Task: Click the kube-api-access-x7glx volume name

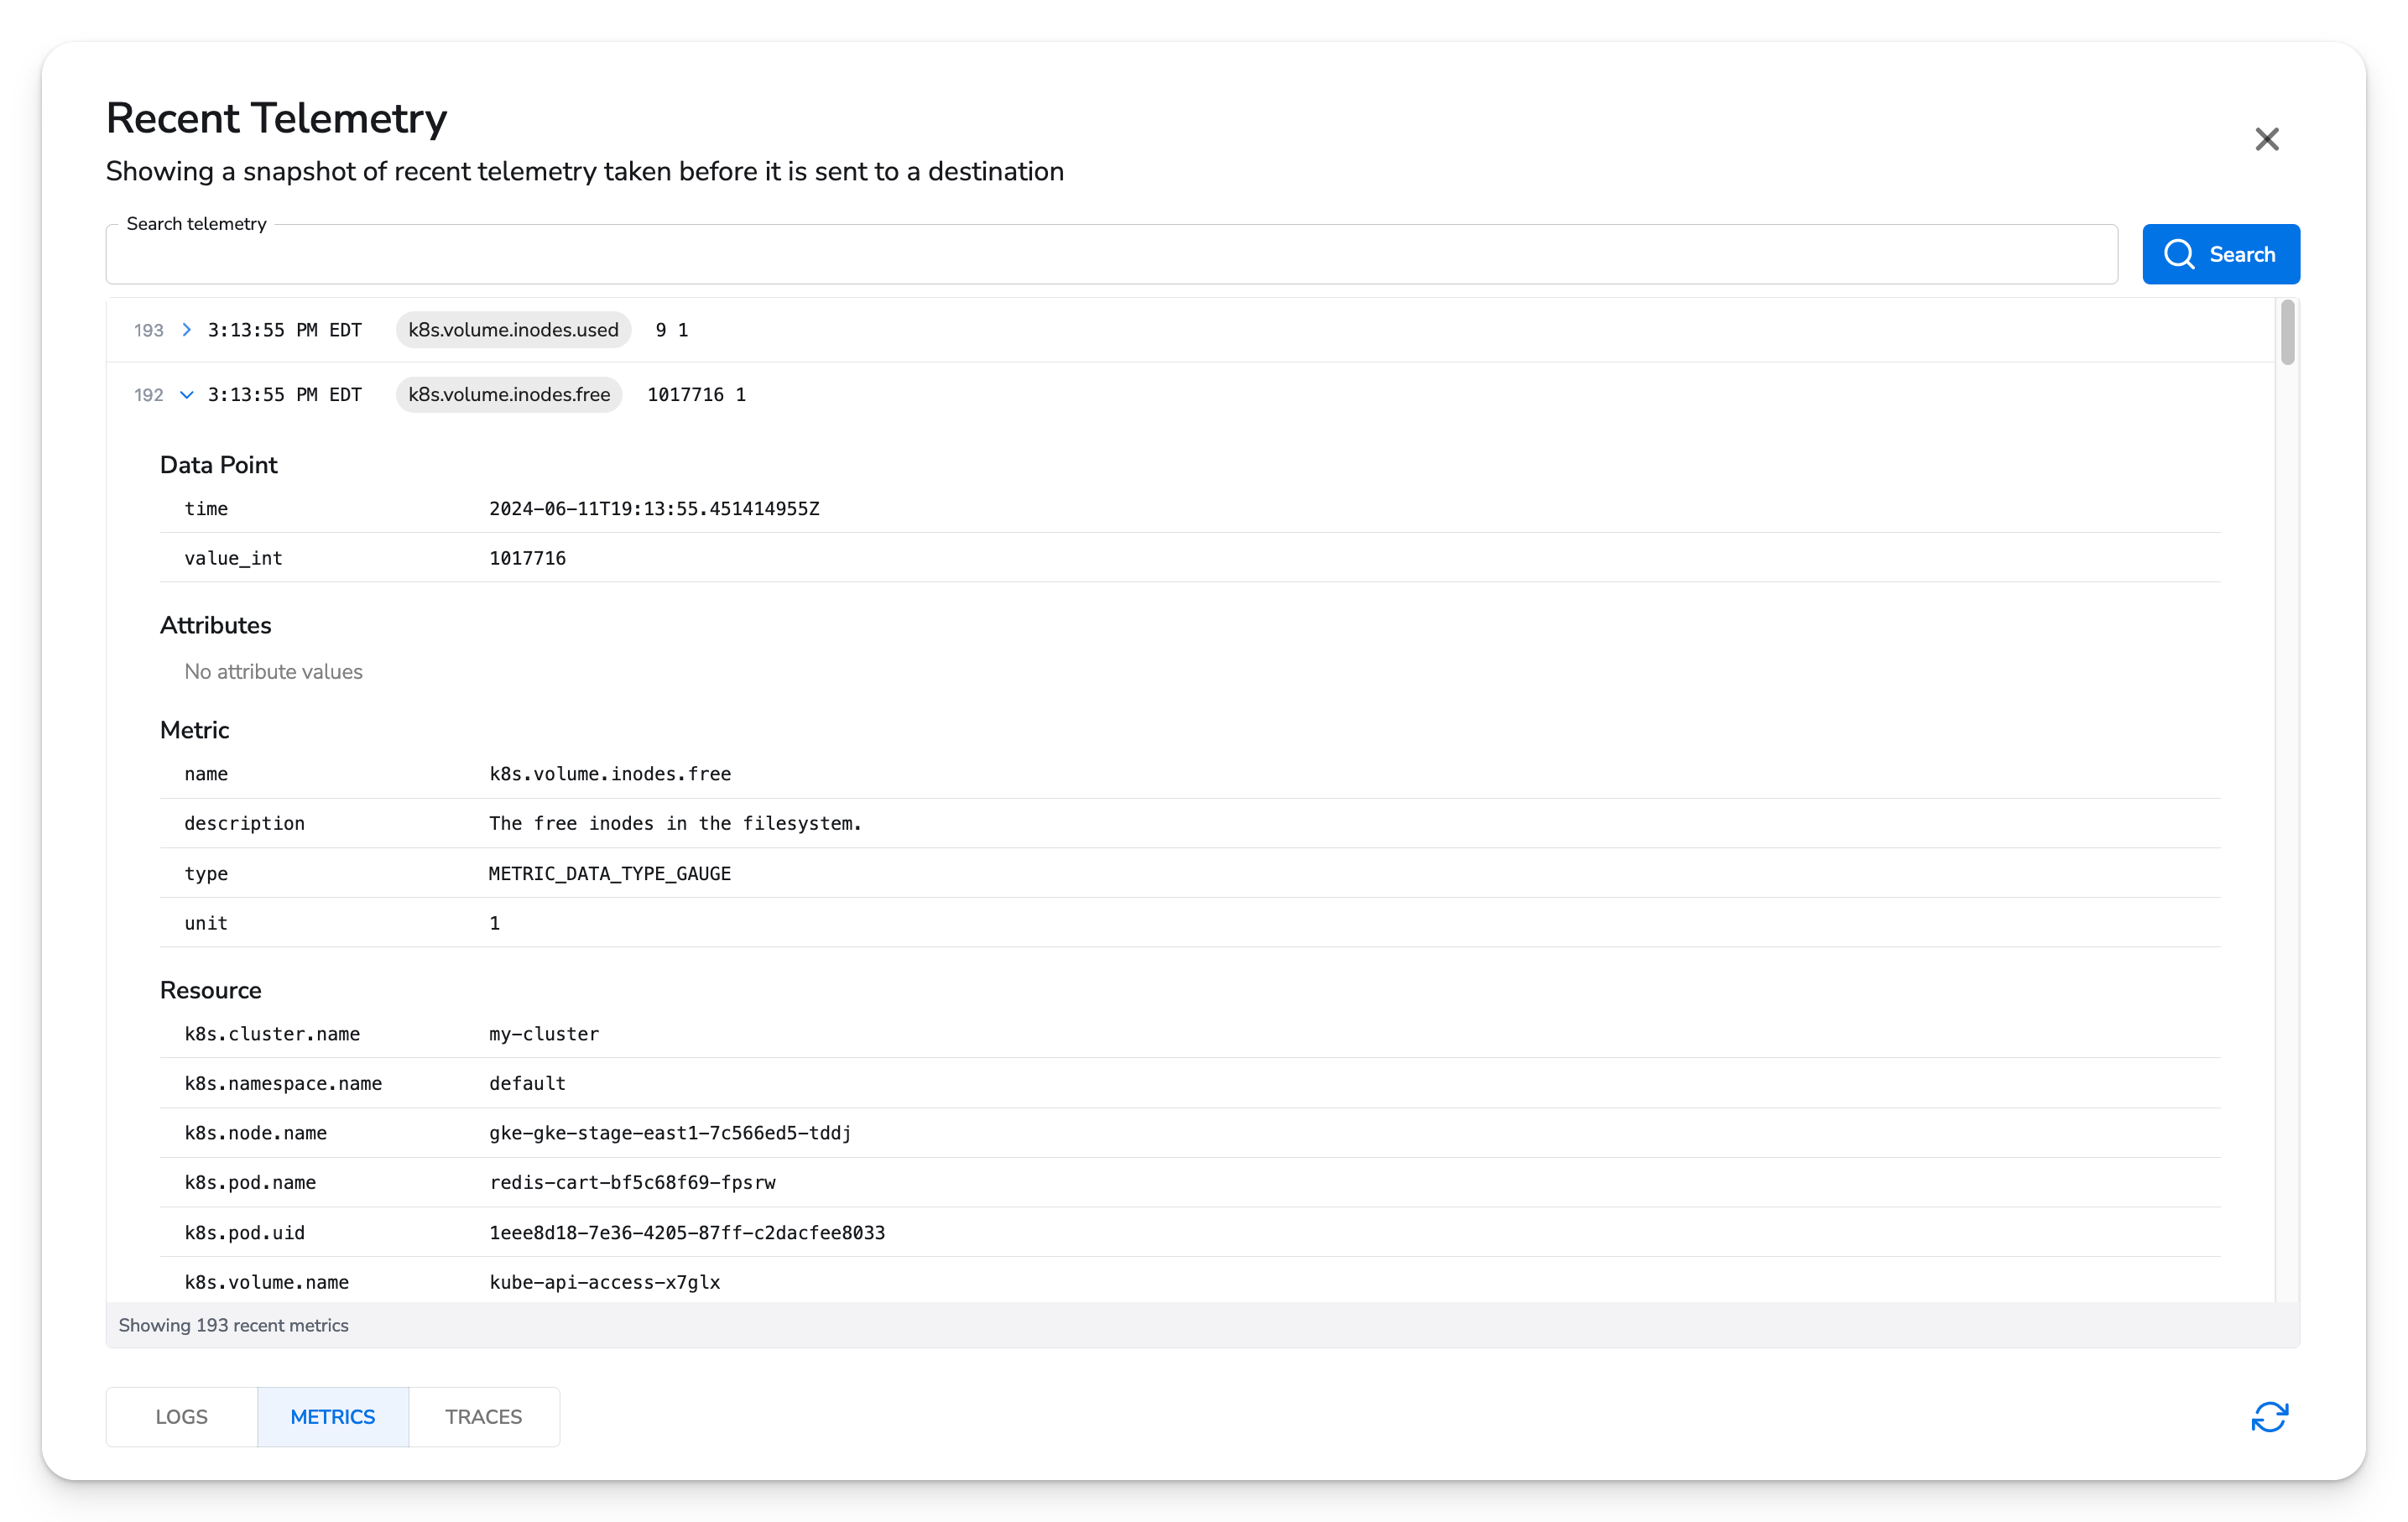Action: point(605,1282)
